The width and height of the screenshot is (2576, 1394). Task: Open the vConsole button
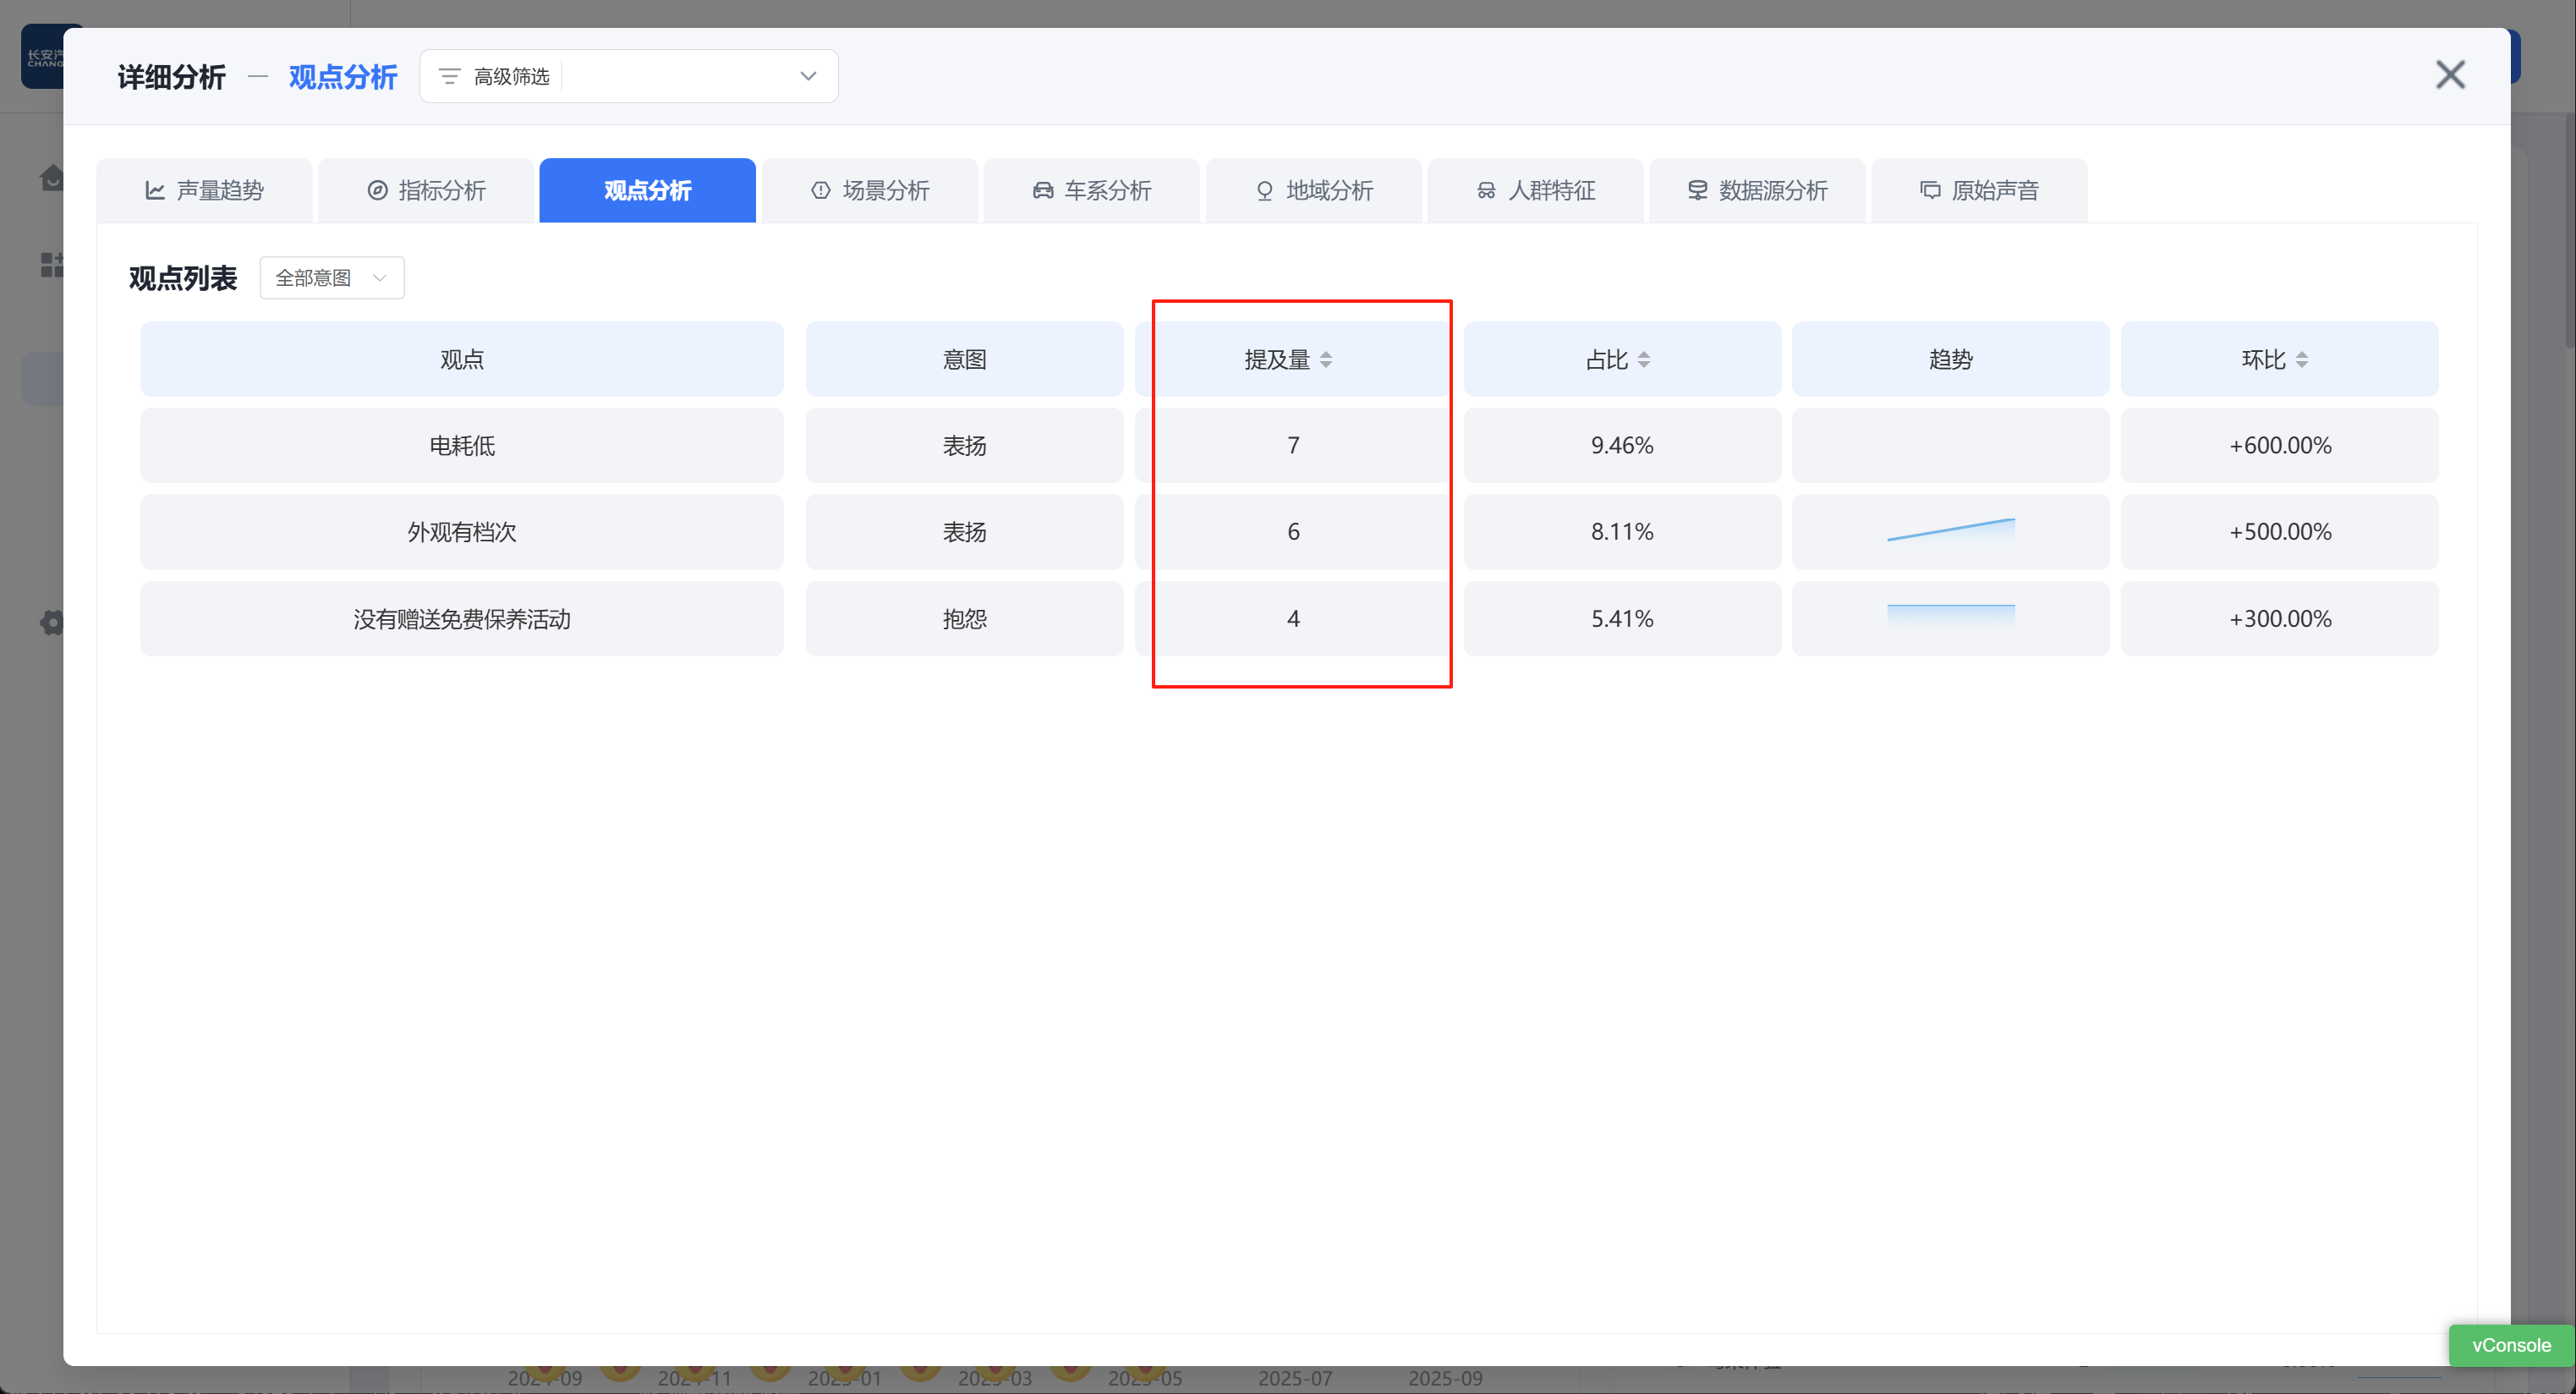tap(2510, 1345)
